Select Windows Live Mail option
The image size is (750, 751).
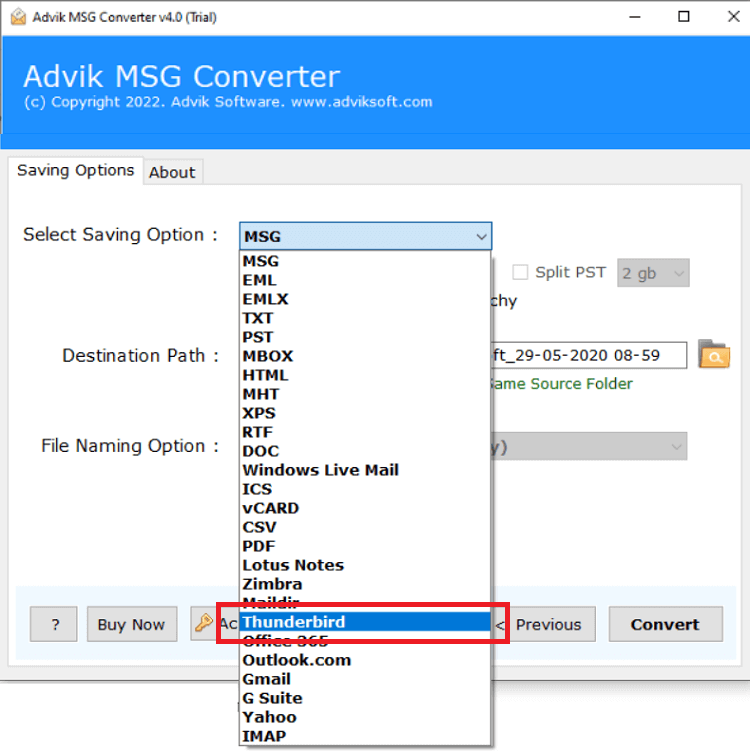click(365, 470)
